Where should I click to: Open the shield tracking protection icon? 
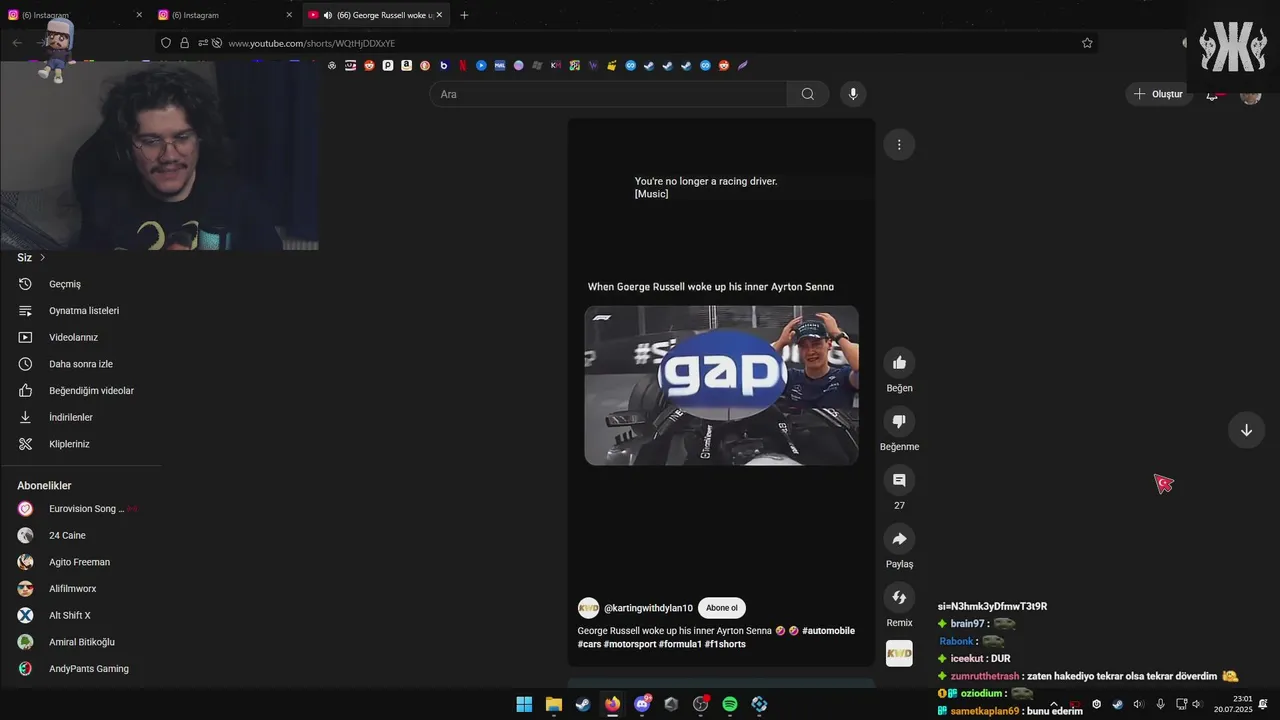(166, 43)
